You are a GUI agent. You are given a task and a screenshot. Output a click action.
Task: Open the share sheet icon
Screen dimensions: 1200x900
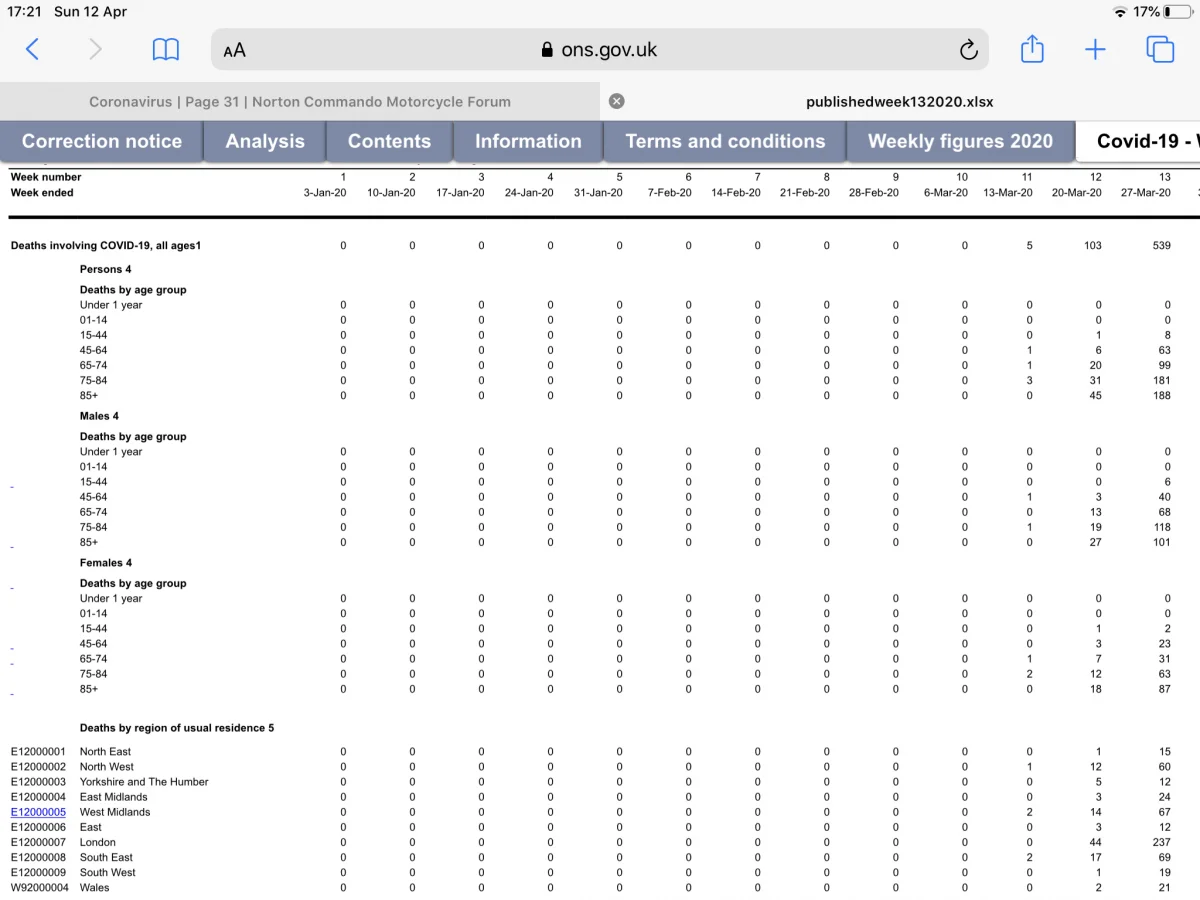pyautogui.click(x=1032, y=48)
